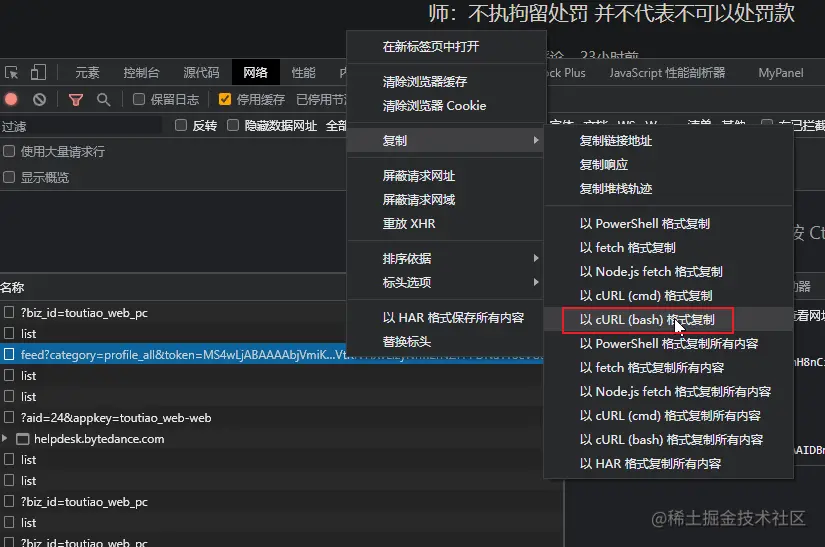This screenshot has height=547, width=825.
Task: Clear the network log icon
Action: [39, 99]
